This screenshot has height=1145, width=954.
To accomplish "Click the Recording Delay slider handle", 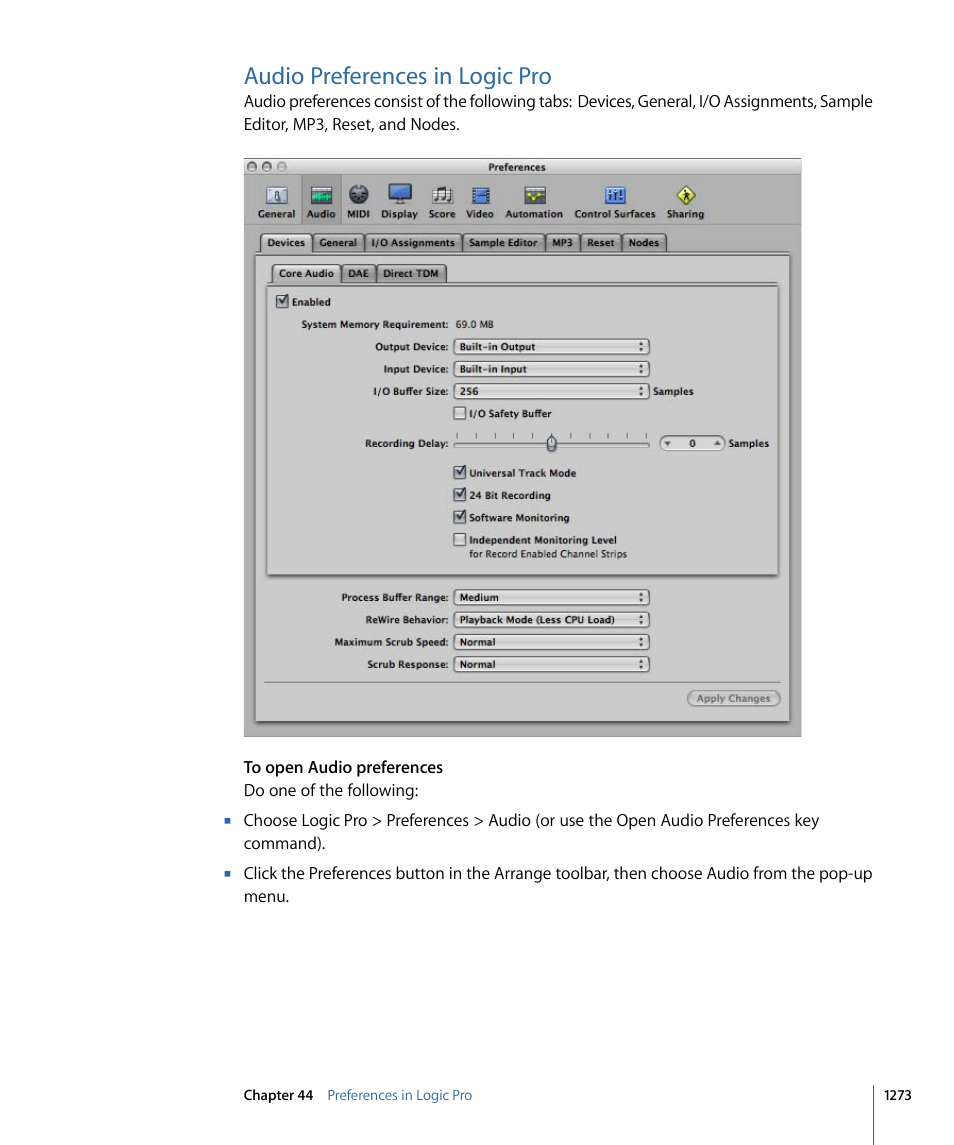I will click(552, 443).
